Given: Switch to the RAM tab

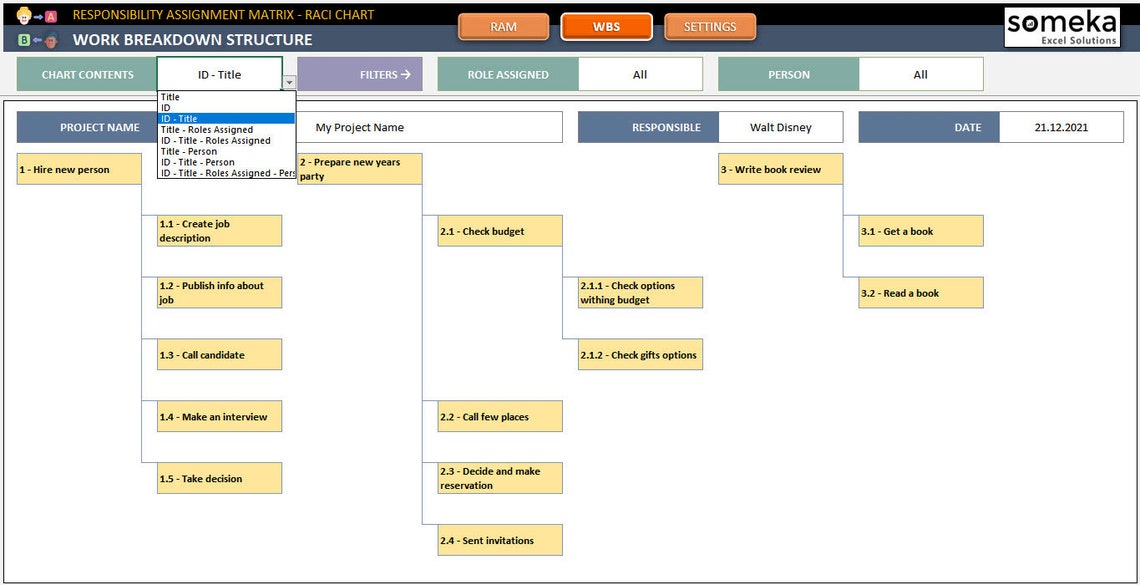Looking at the screenshot, I should pos(503,27).
